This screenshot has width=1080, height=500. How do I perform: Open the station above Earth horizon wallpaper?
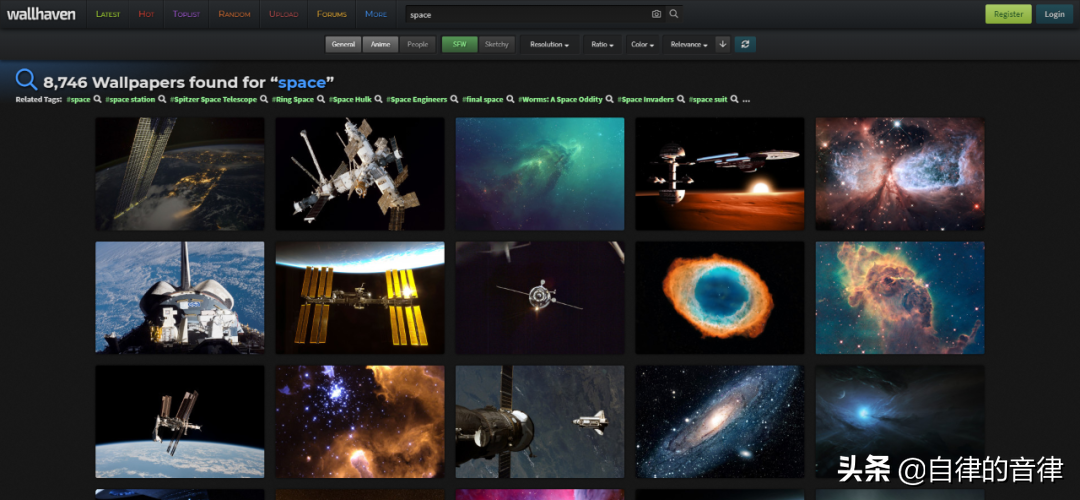(x=180, y=421)
